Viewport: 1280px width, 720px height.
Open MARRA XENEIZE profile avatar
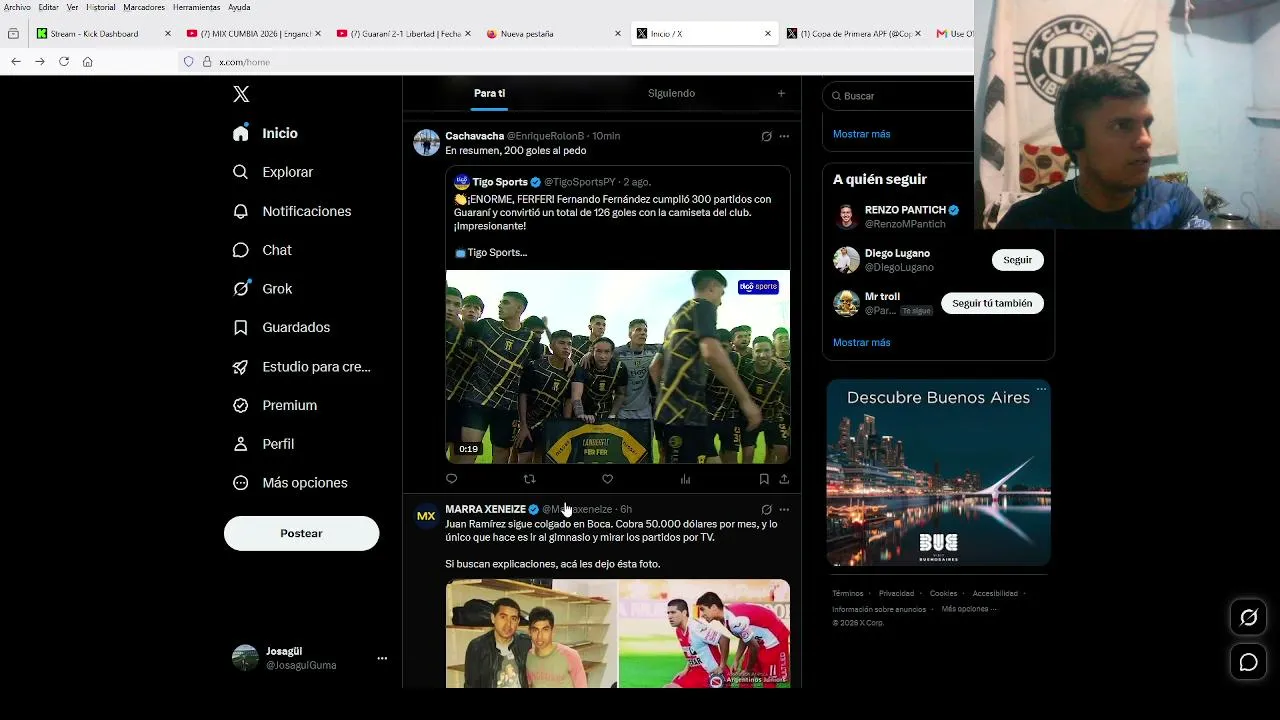coord(426,516)
